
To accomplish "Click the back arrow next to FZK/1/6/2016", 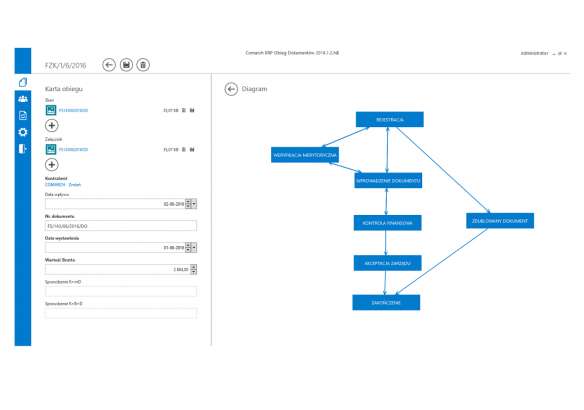I will coord(109,65).
